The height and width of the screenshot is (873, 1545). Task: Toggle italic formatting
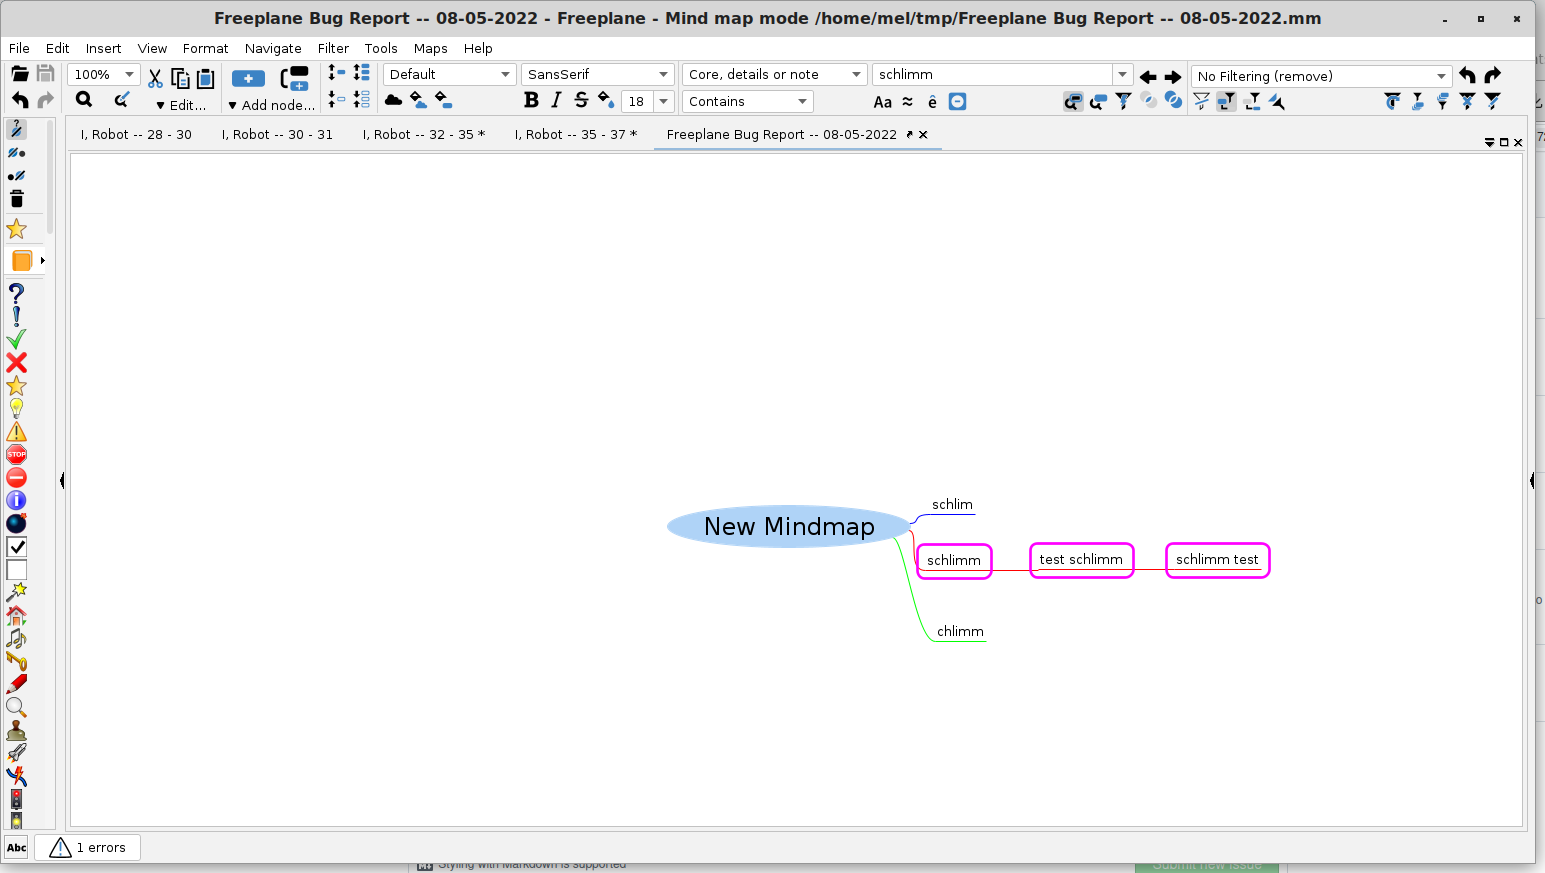(x=555, y=100)
